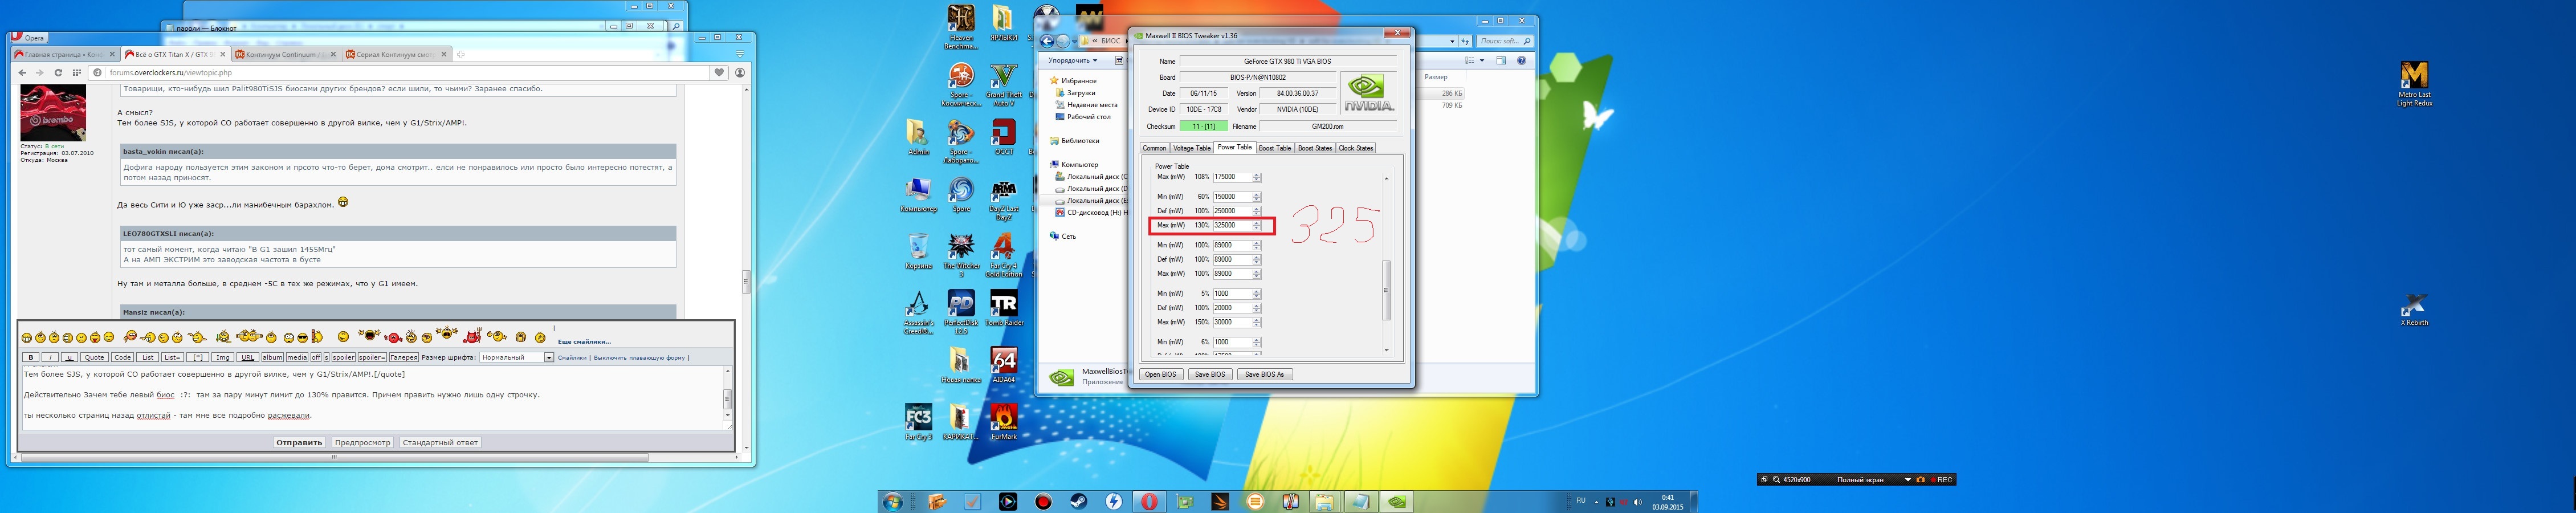Open the font size dropdown set to Нормальный
Viewport: 2576px width, 513px height.
[516, 357]
